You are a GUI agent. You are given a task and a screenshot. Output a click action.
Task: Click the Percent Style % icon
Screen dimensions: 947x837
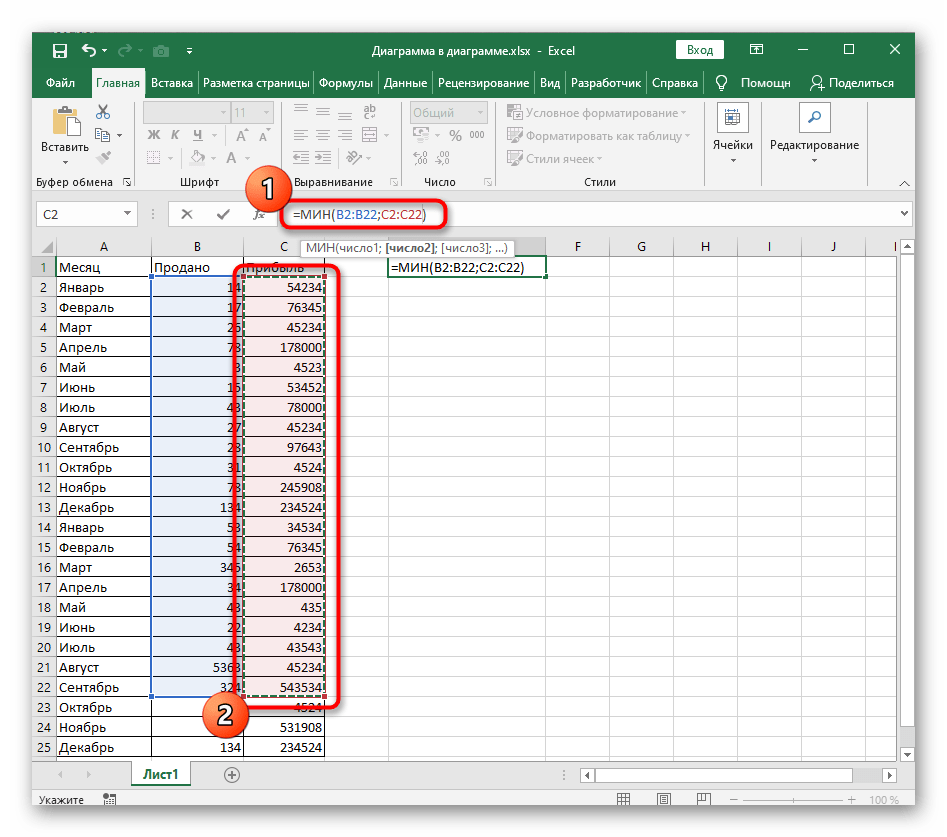point(455,135)
